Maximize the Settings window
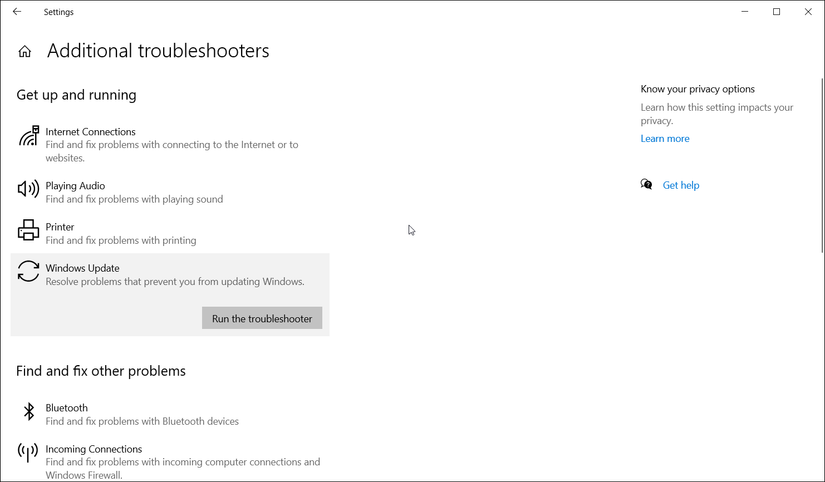The height and width of the screenshot is (482, 825). click(x=776, y=12)
